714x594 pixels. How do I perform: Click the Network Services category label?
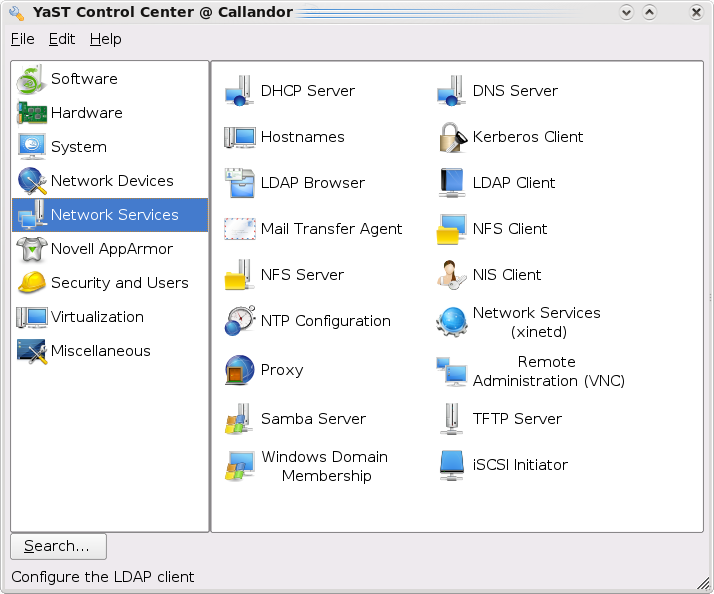(114, 215)
